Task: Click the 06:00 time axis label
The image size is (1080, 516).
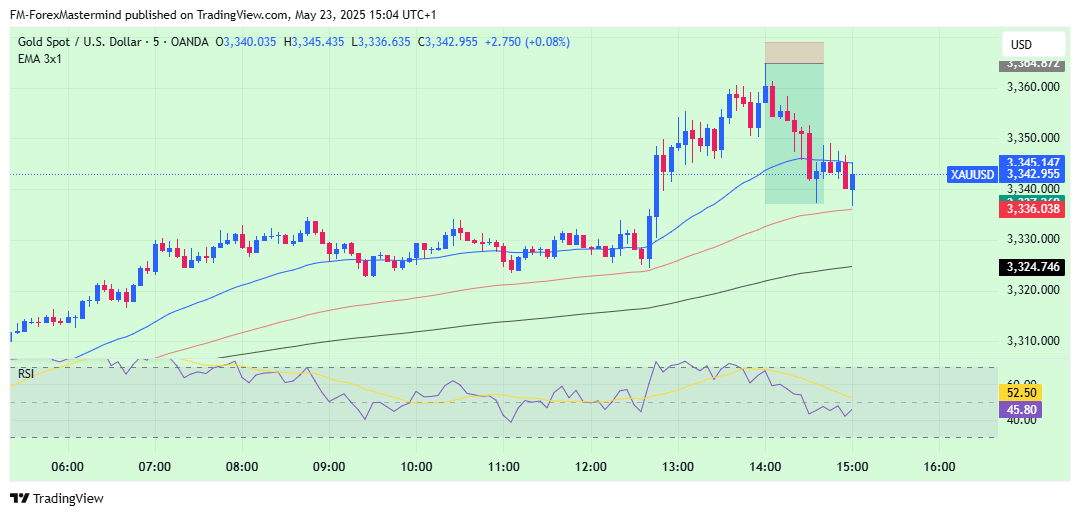Action: 68,466
